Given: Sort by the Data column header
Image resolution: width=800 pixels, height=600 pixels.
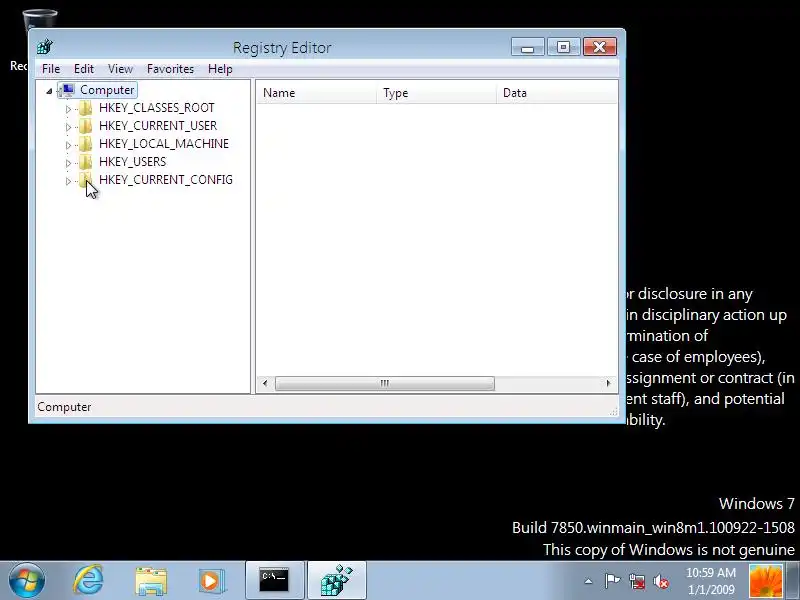Looking at the screenshot, I should (x=557, y=93).
